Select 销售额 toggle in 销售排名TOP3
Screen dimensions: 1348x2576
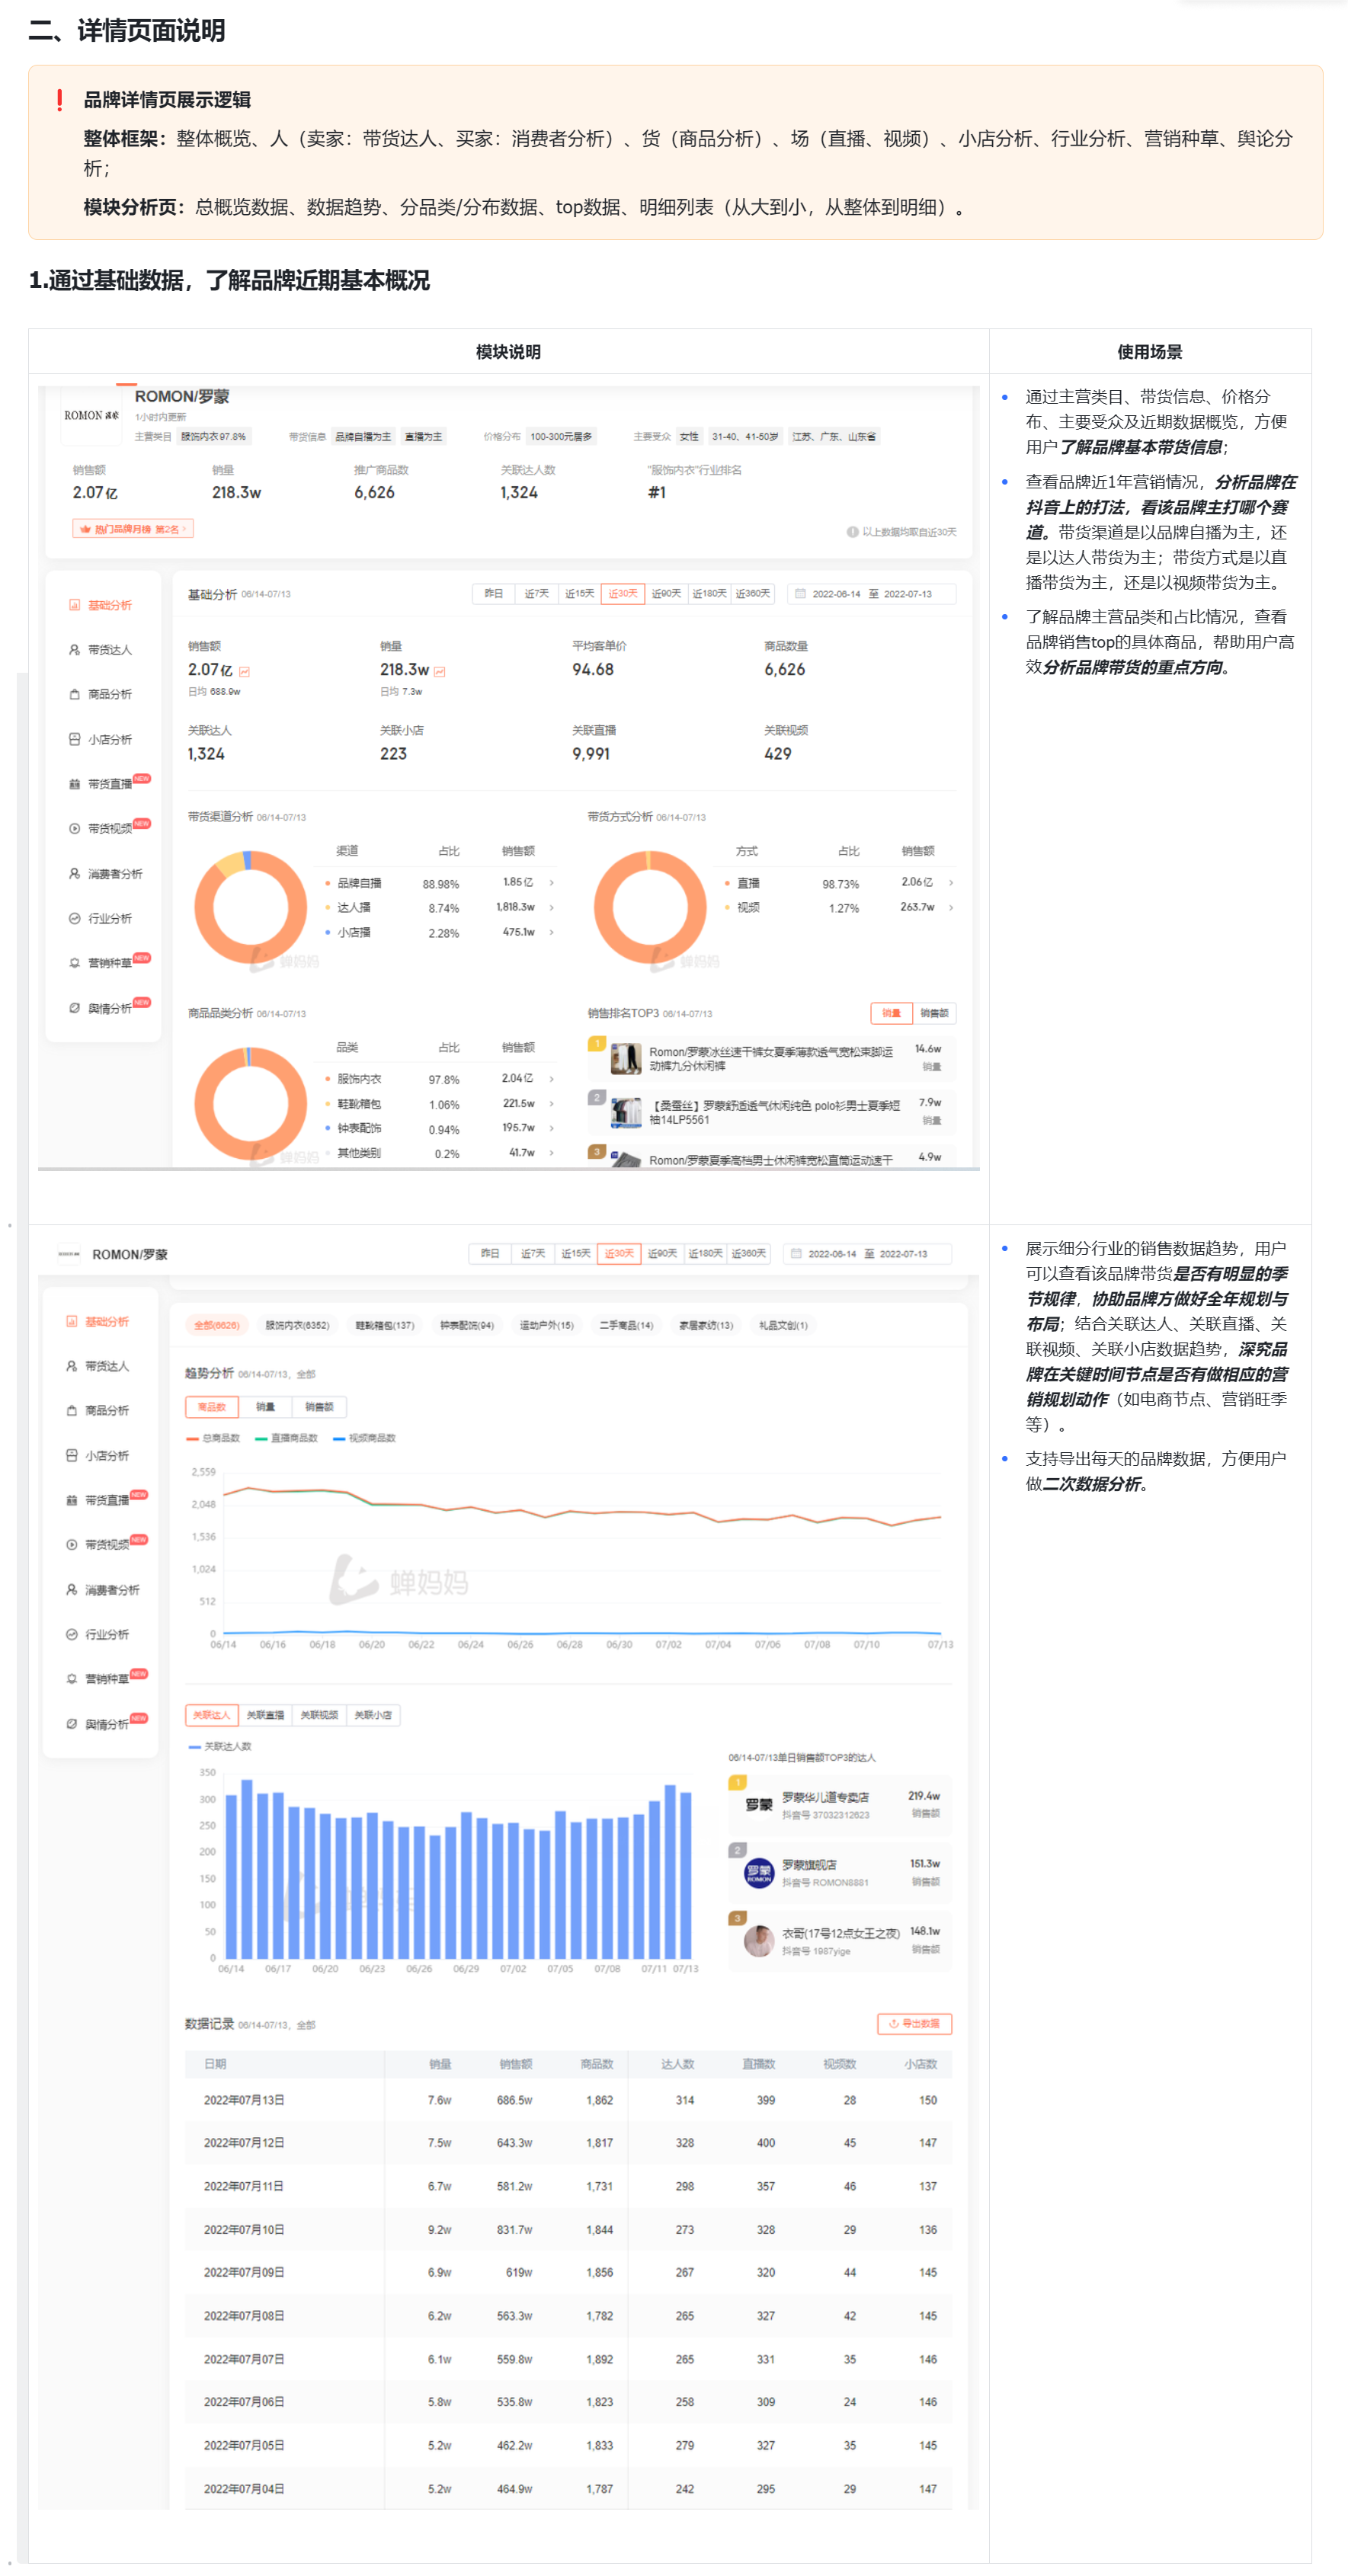(x=934, y=1013)
